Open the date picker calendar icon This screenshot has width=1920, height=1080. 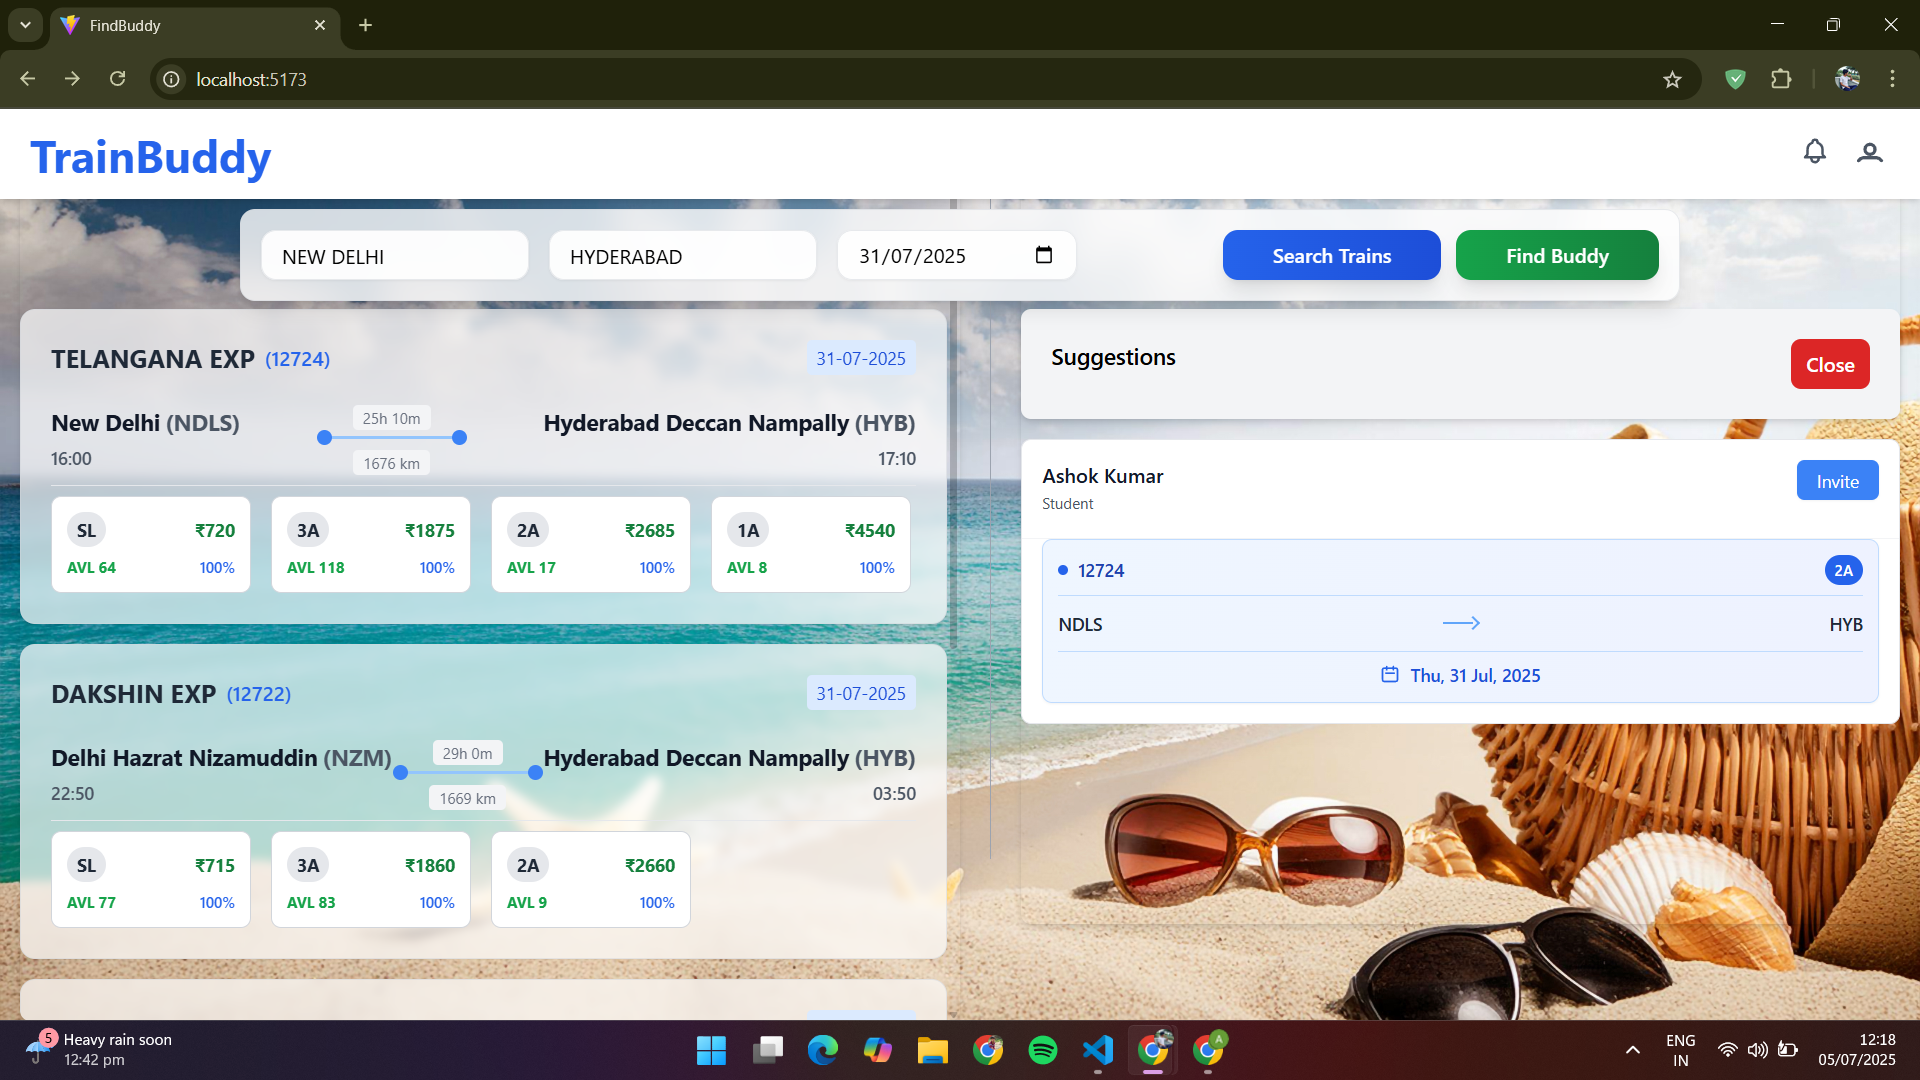pyautogui.click(x=1044, y=255)
